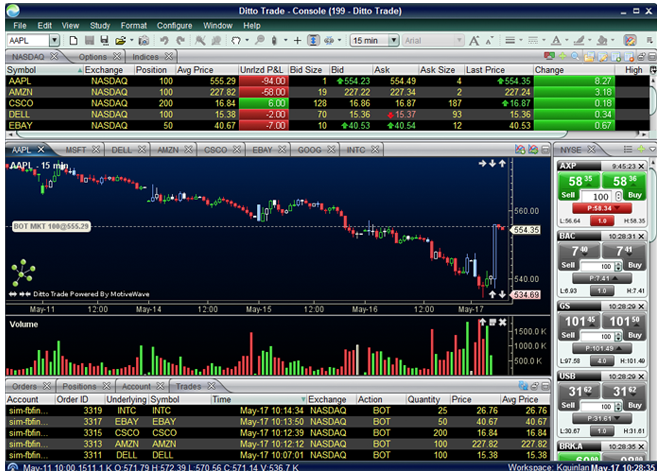Switch to the Options watchlist tab
Screen dimensions: 657x471
pos(93,56)
